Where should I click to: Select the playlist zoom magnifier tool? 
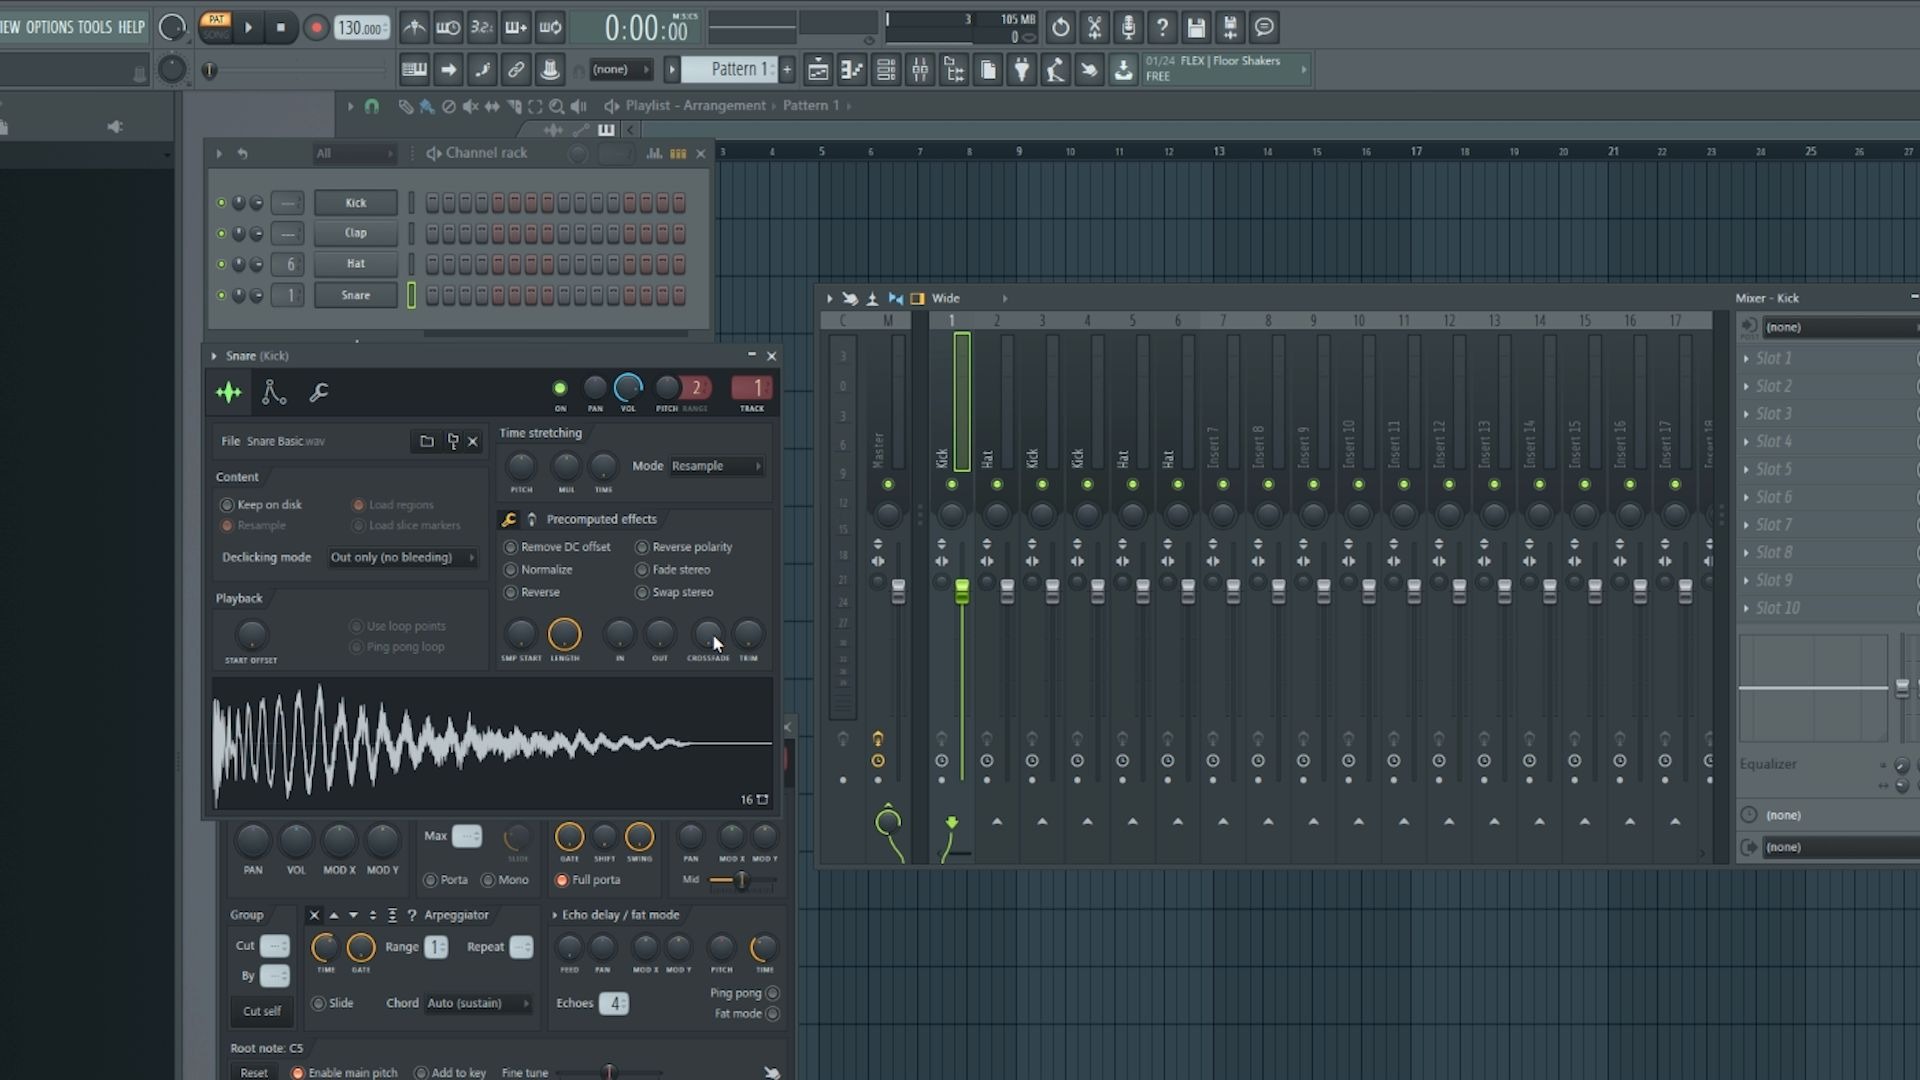point(557,105)
